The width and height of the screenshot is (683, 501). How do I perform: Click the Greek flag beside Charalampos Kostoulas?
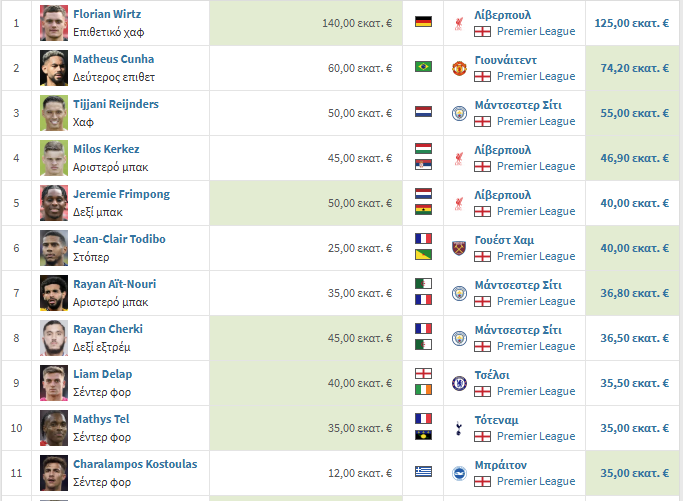tap(423, 472)
